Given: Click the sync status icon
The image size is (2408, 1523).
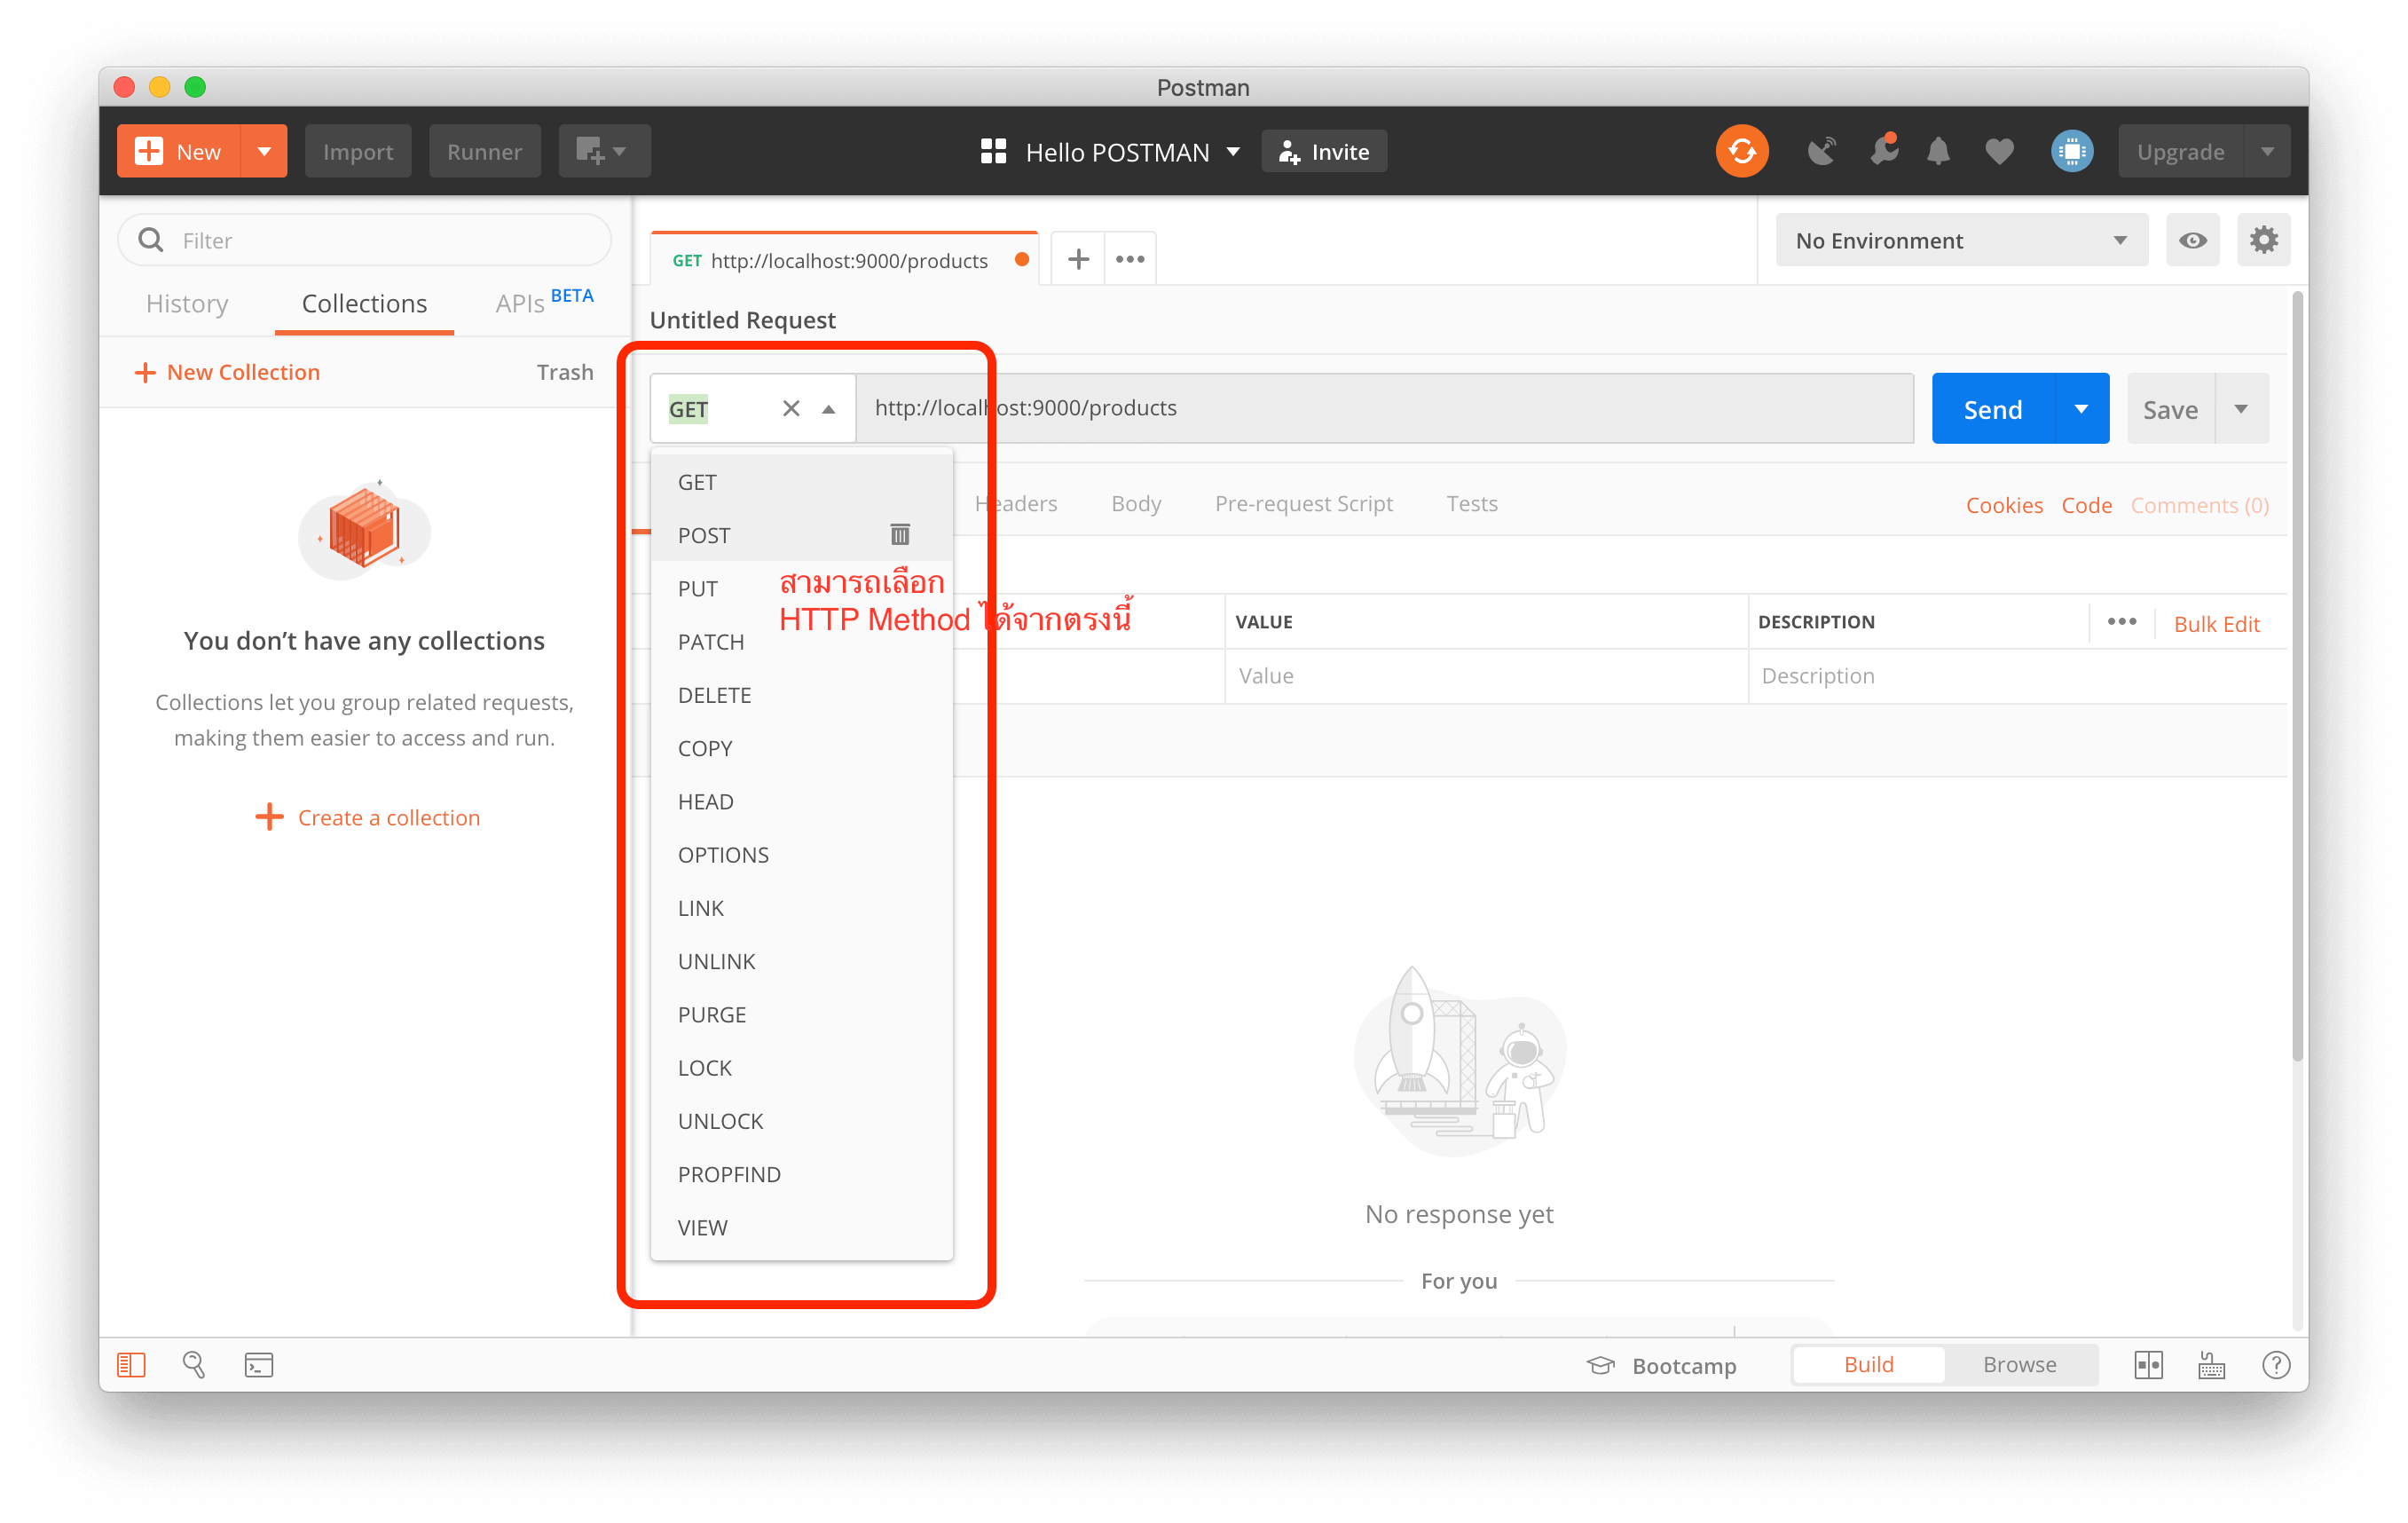Looking at the screenshot, I should coord(1741,152).
